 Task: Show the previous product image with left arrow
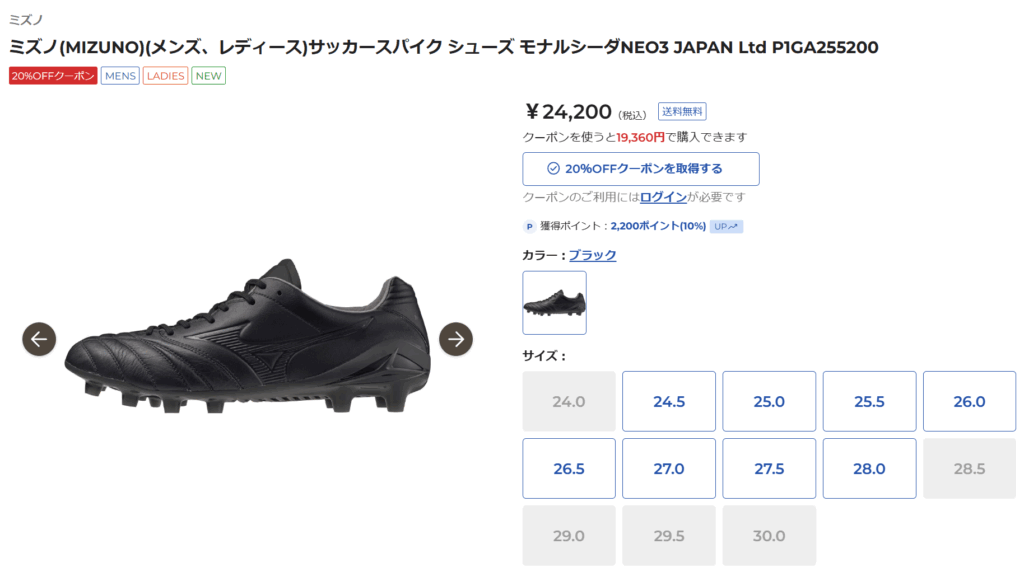tap(39, 339)
